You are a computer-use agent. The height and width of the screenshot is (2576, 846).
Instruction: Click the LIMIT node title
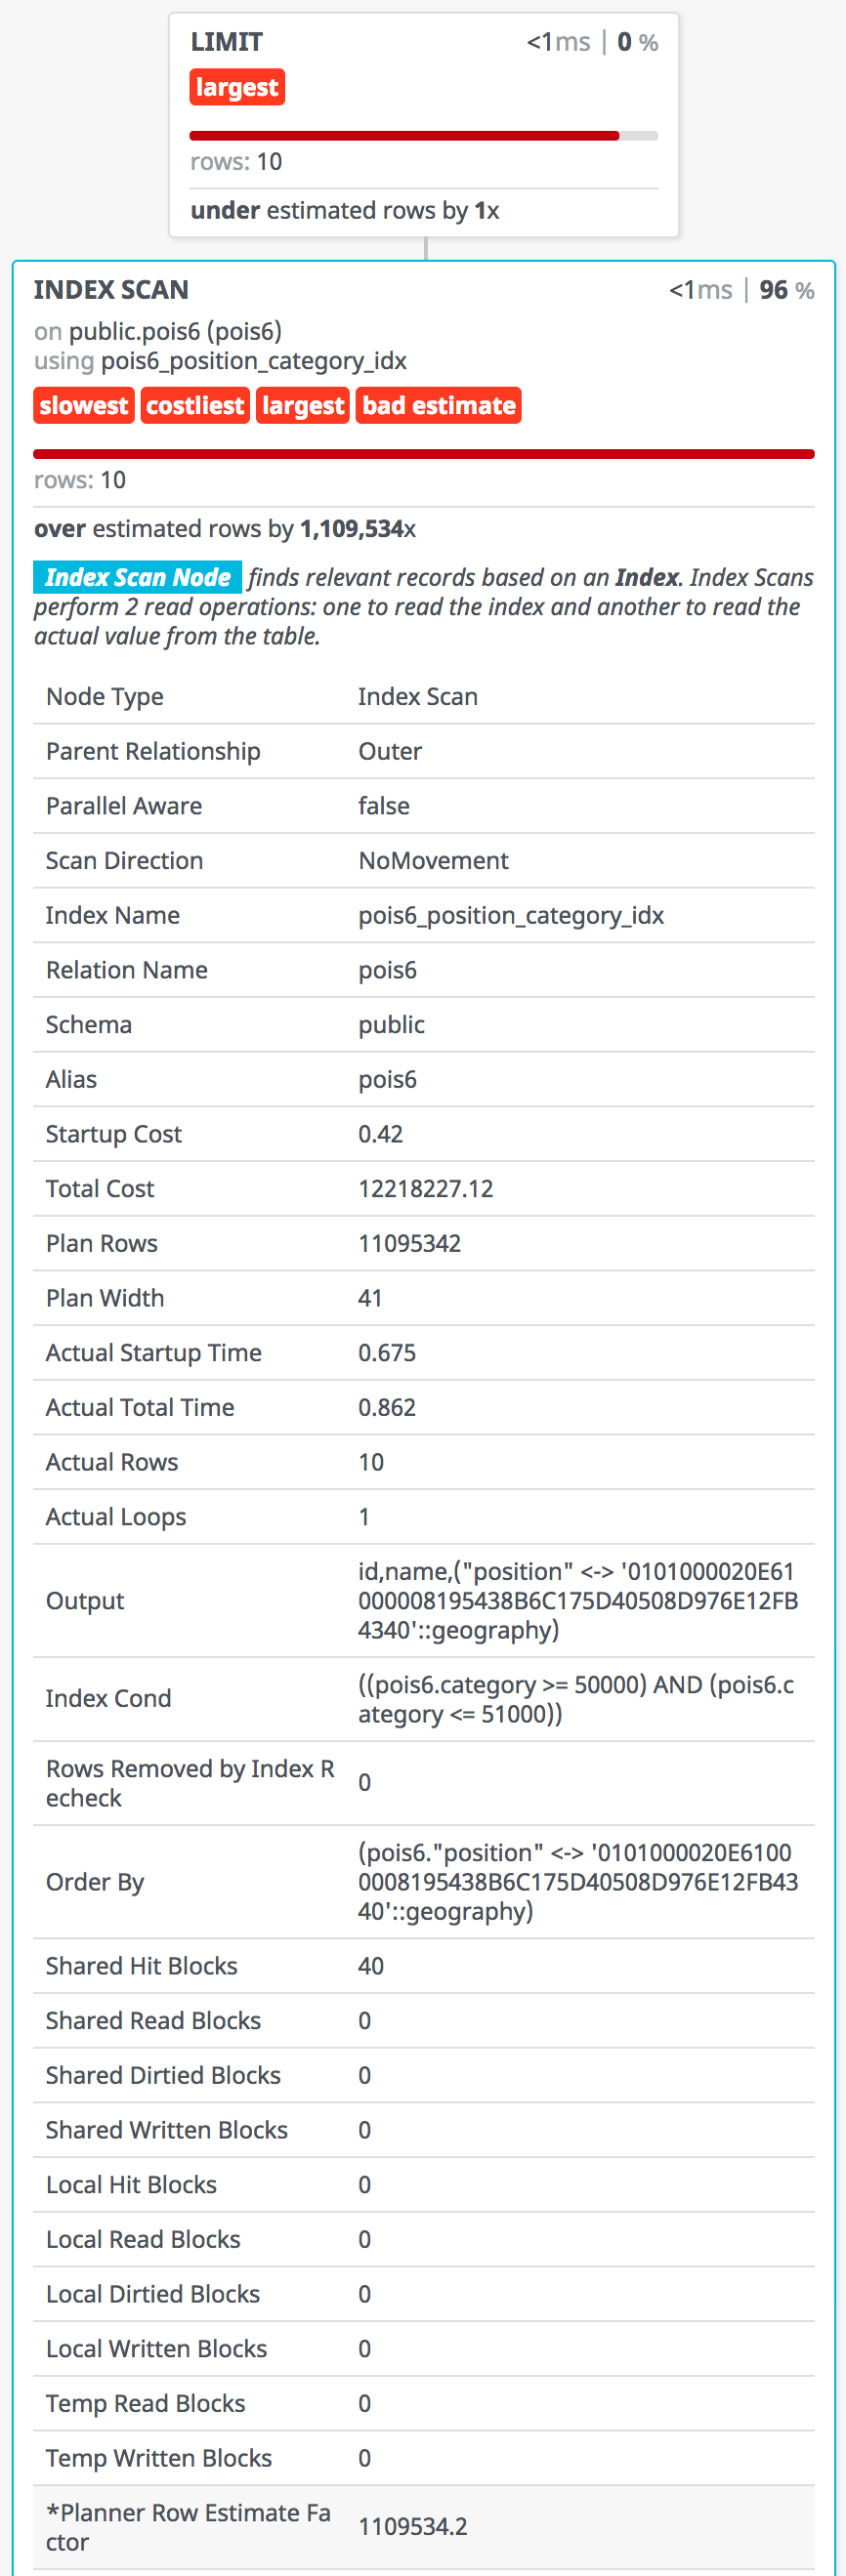click(x=227, y=42)
